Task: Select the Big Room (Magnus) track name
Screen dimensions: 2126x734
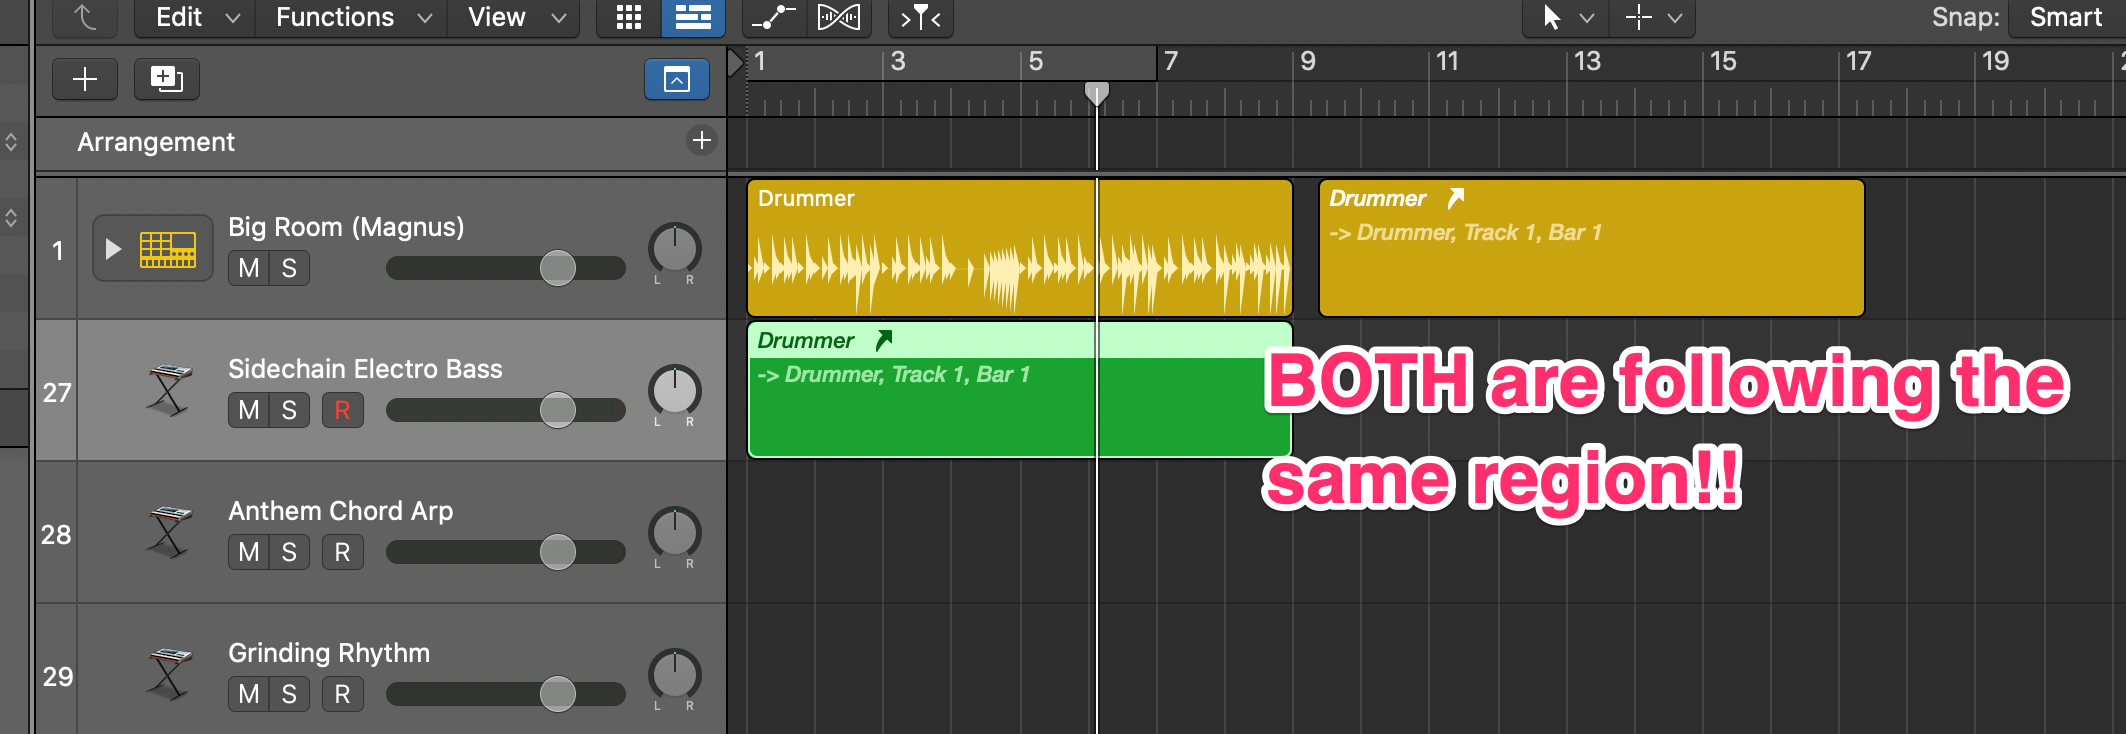Action: pyautogui.click(x=346, y=227)
